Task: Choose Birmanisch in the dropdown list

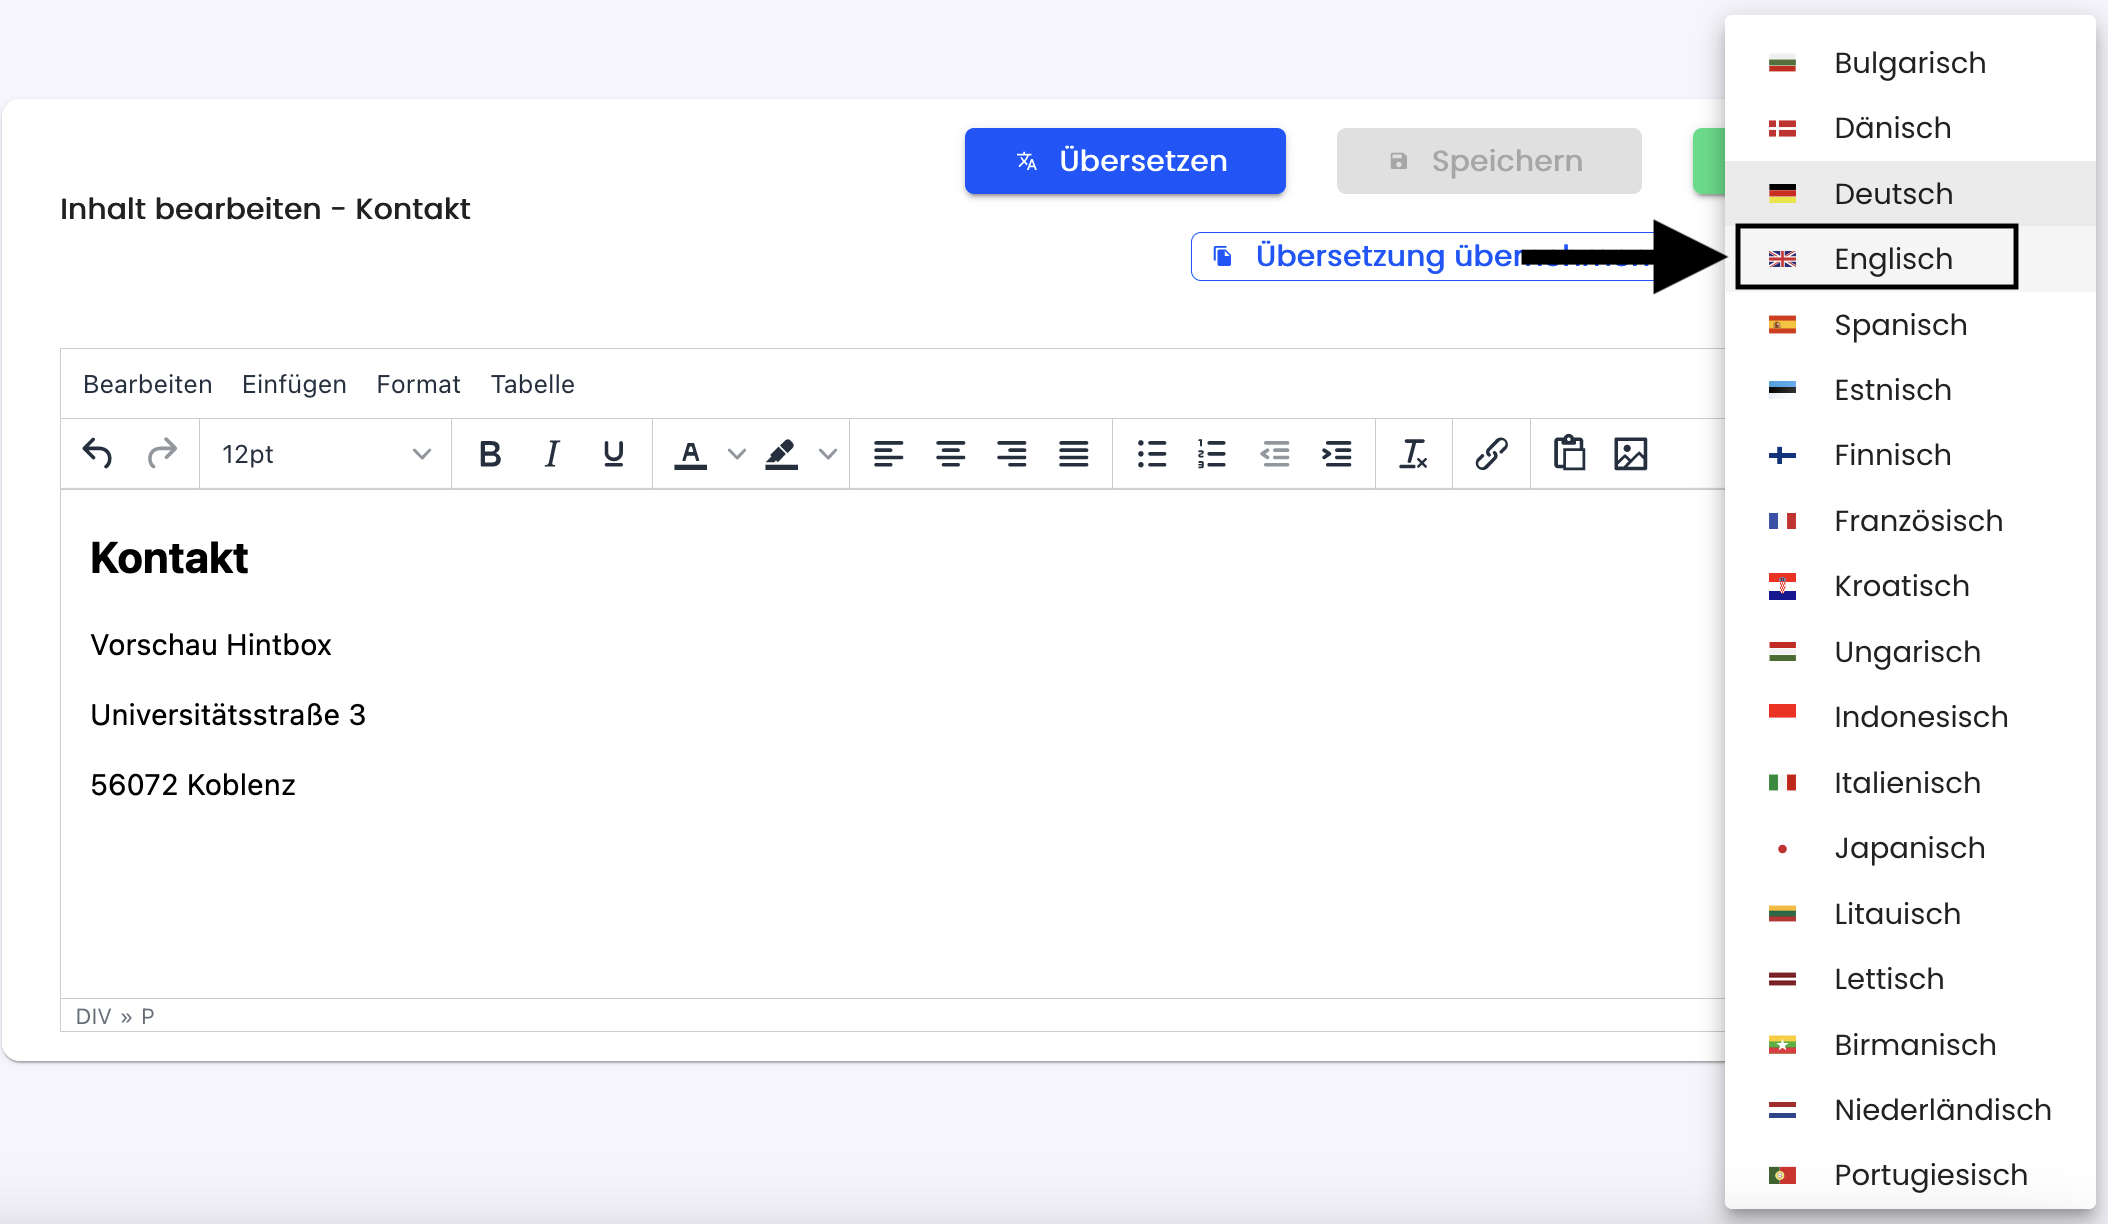Action: (1910, 1045)
